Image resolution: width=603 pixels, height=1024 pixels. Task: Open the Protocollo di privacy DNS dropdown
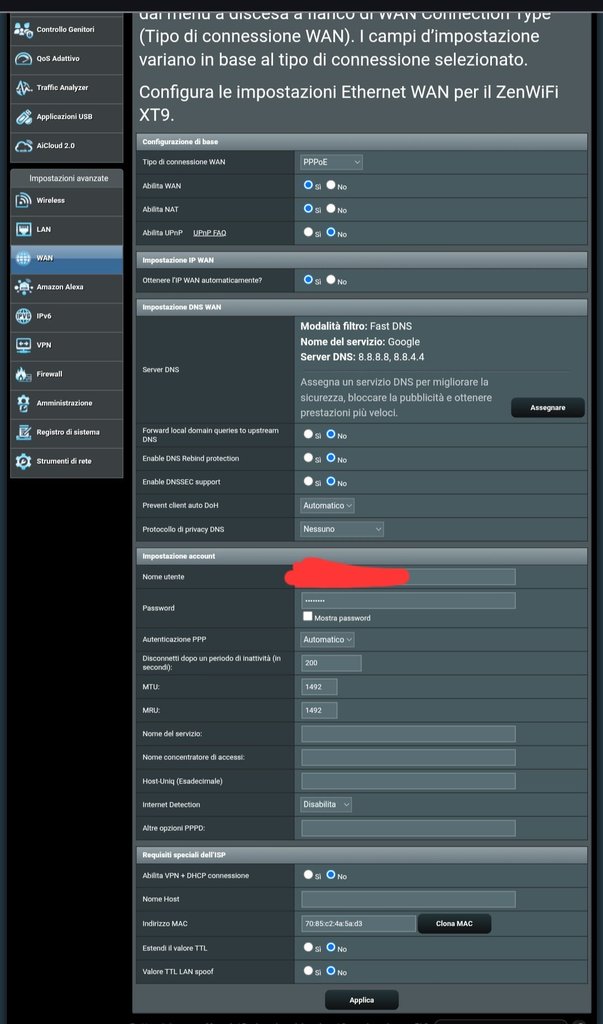pyautogui.click(x=342, y=529)
